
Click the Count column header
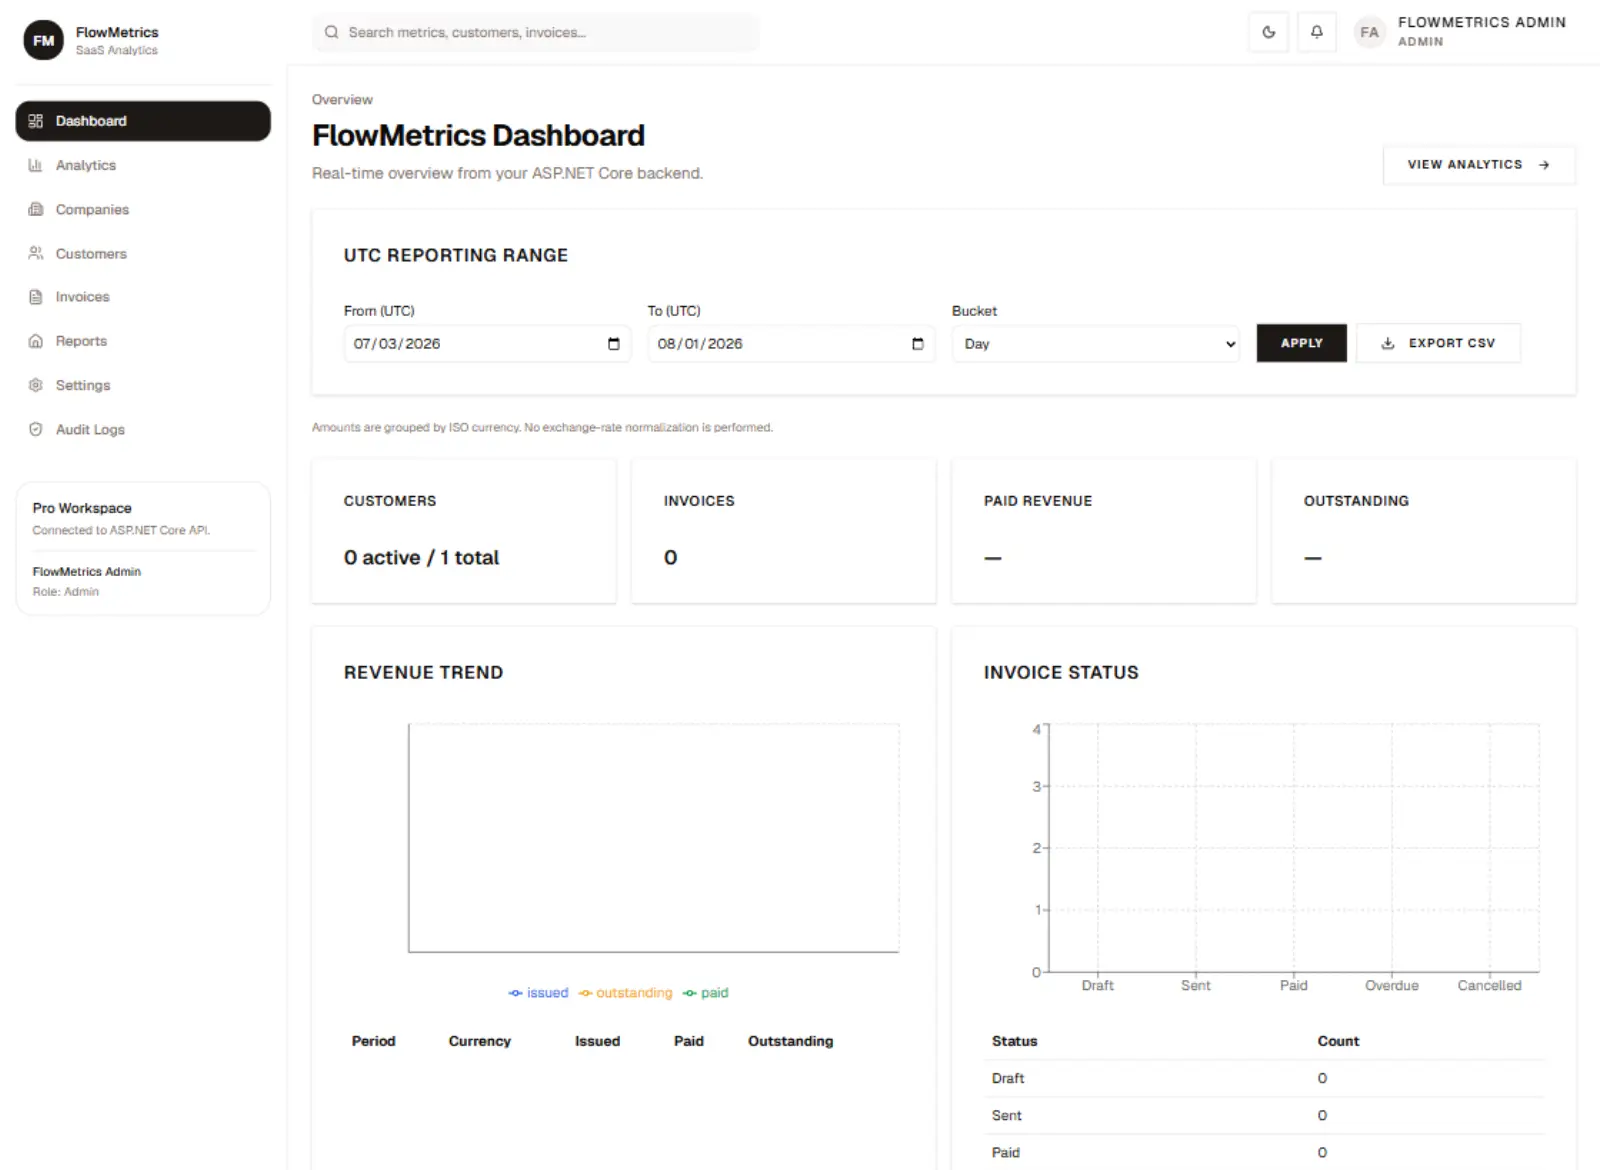tap(1338, 1041)
